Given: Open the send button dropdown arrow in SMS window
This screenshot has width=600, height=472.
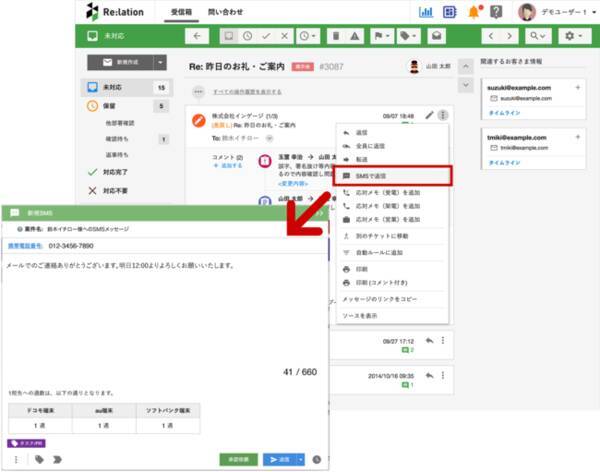Looking at the screenshot, I should coord(301,459).
